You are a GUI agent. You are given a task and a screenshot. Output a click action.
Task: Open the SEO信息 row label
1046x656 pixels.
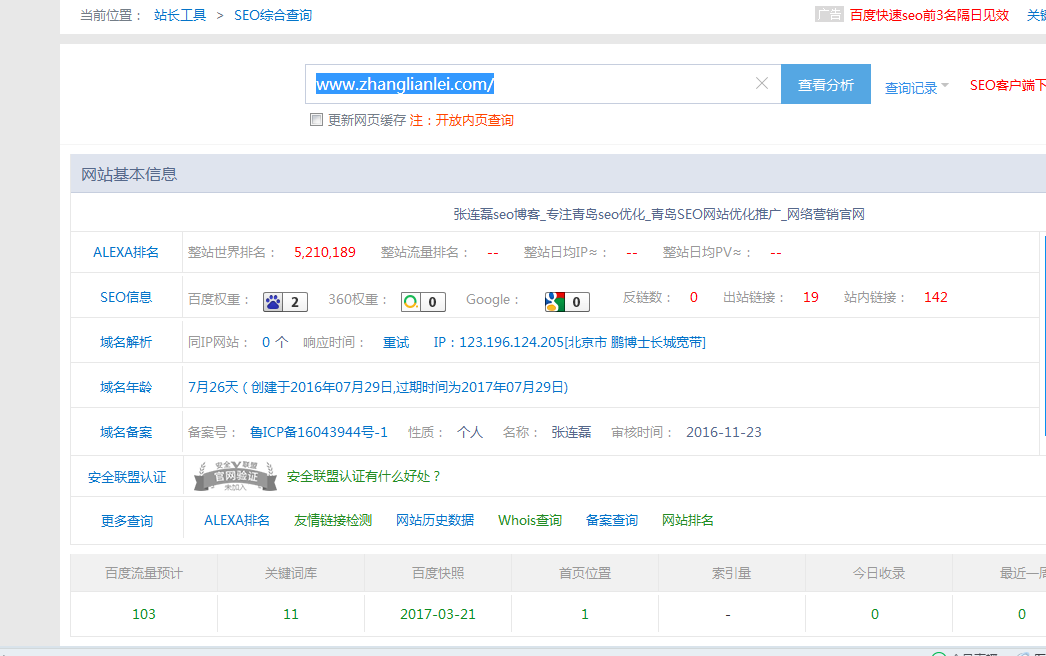click(x=126, y=298)
